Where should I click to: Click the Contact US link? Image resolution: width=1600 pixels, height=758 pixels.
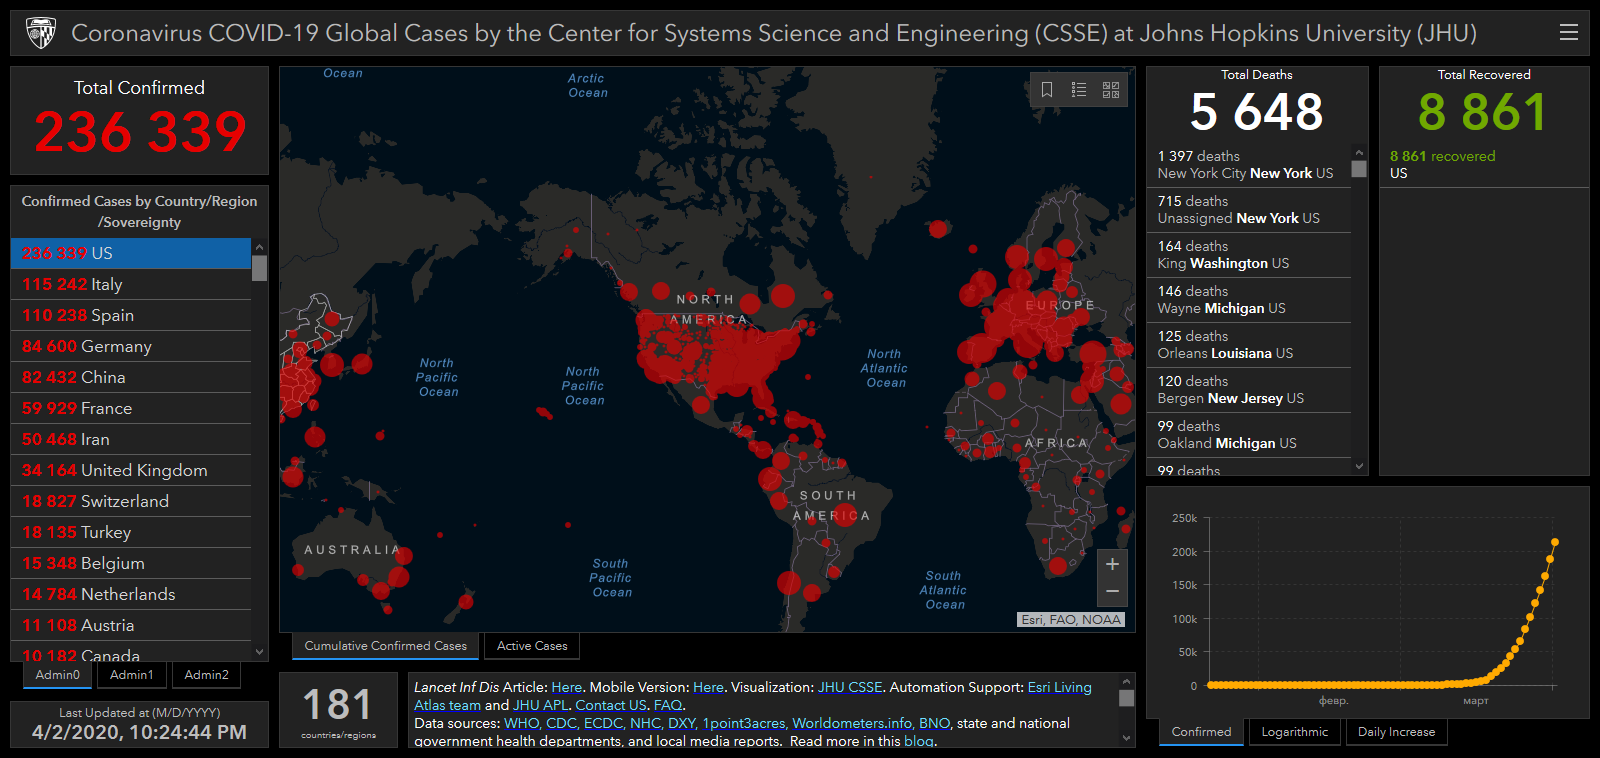tap(611, 705)
